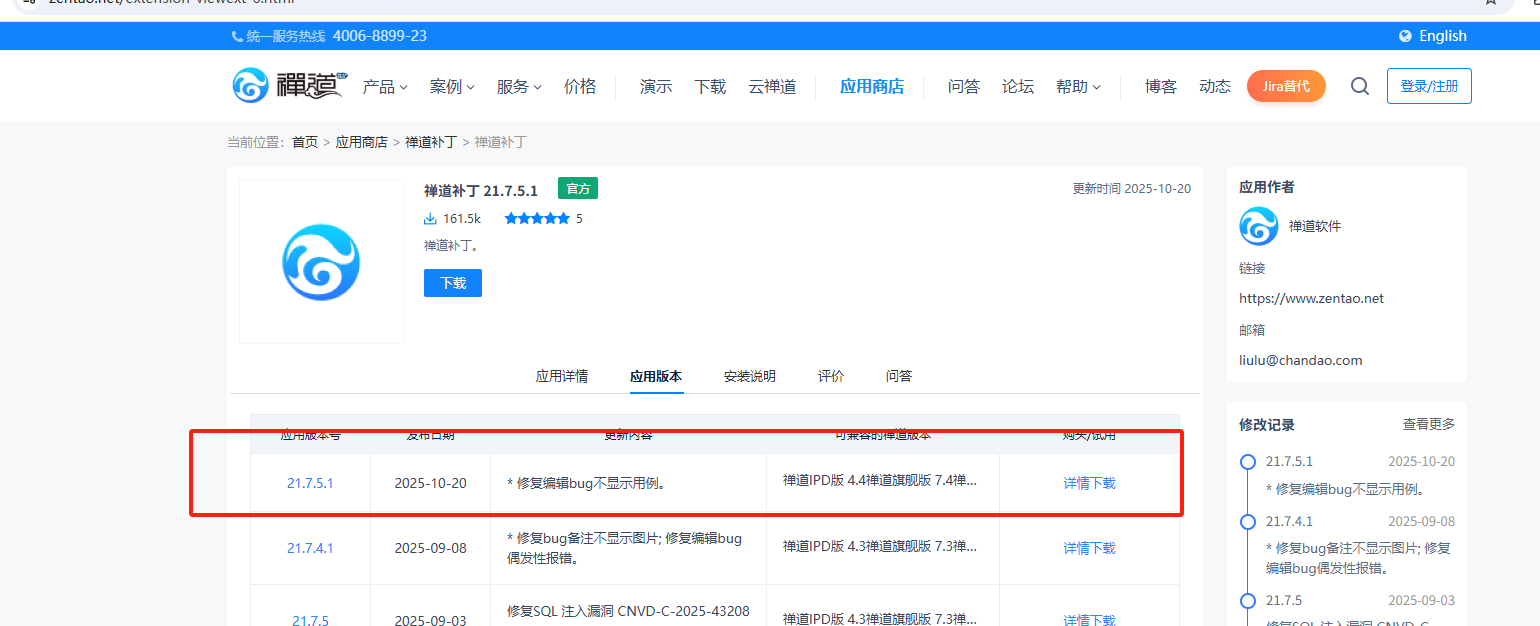Expand the 产品 dropdown menu
Screen dimensions: 1540x626
click(385, 87)
